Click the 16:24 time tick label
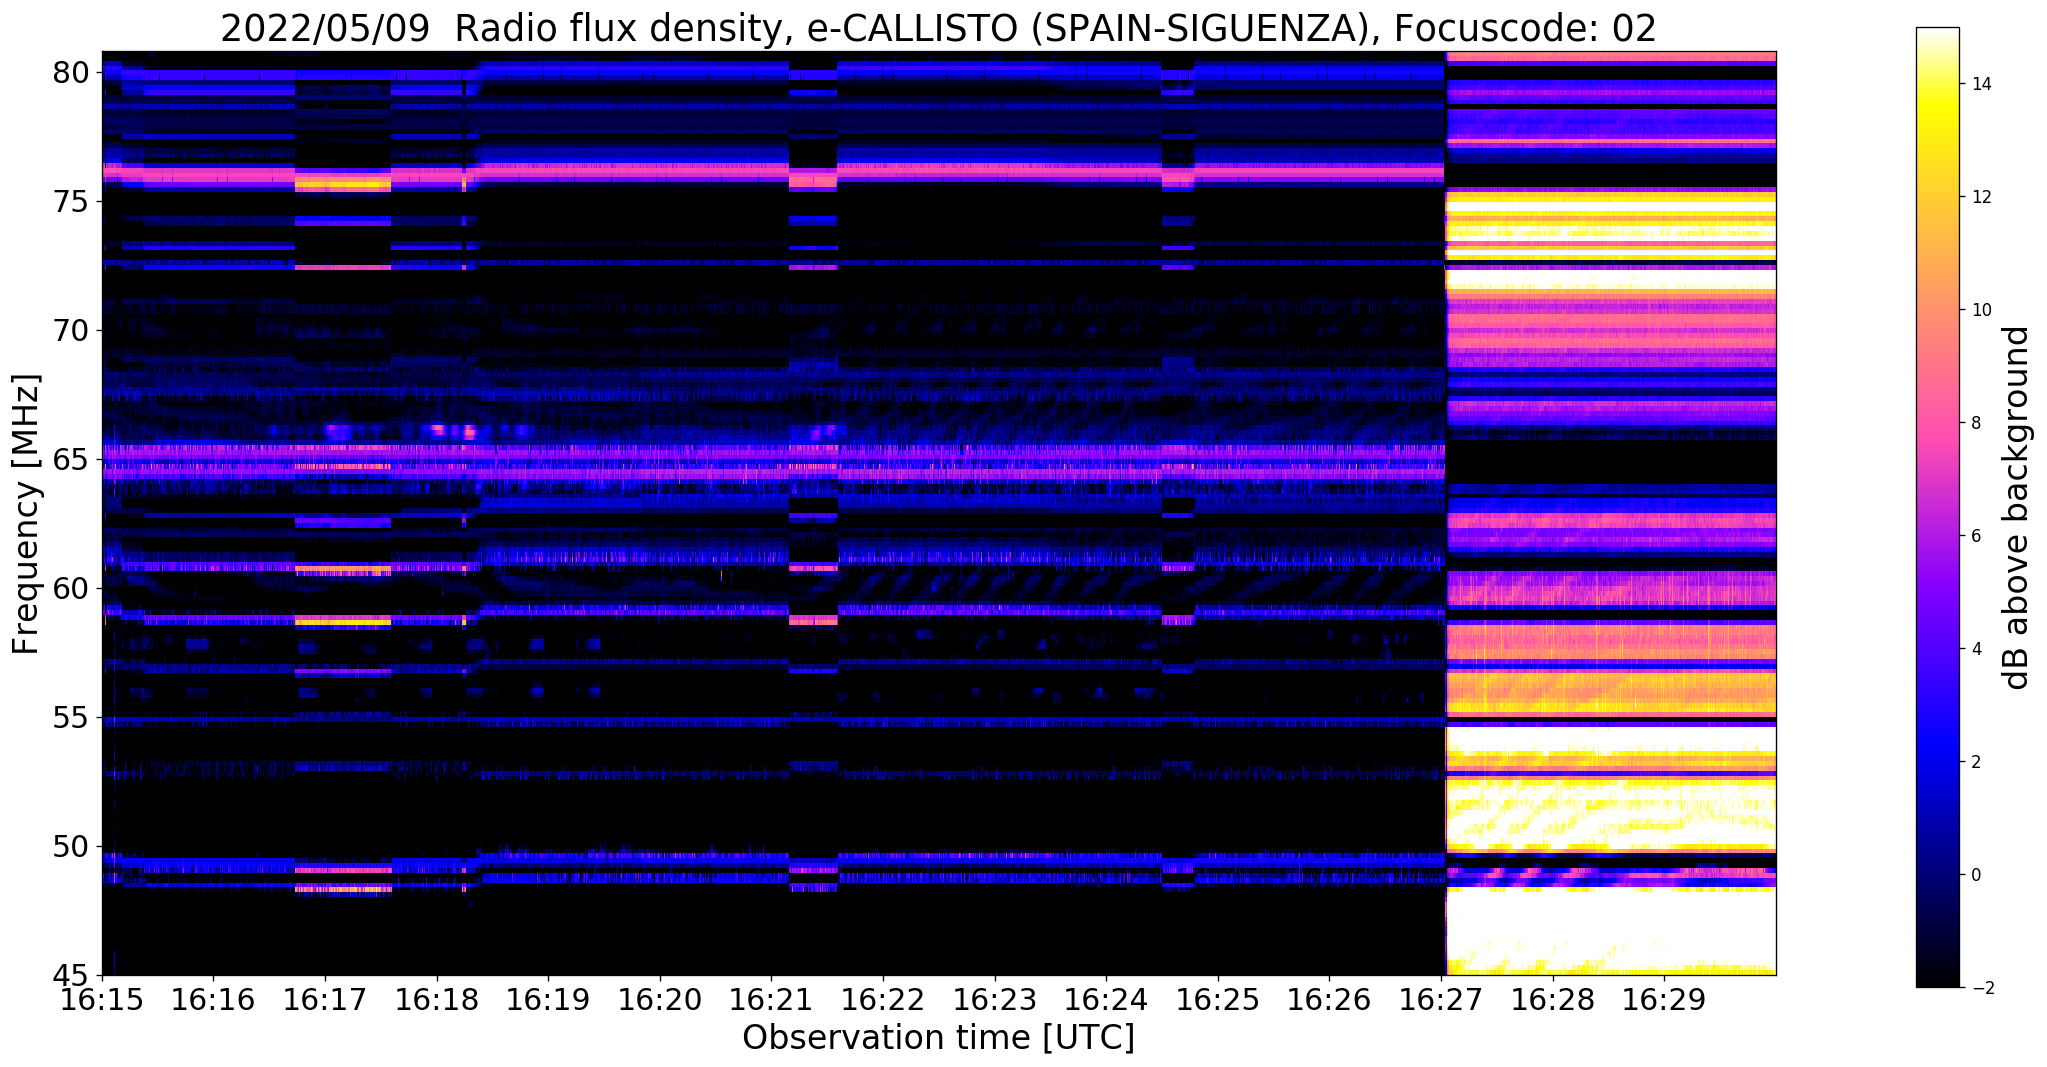2047x1067 pixels. (x=1106, y=1000)
